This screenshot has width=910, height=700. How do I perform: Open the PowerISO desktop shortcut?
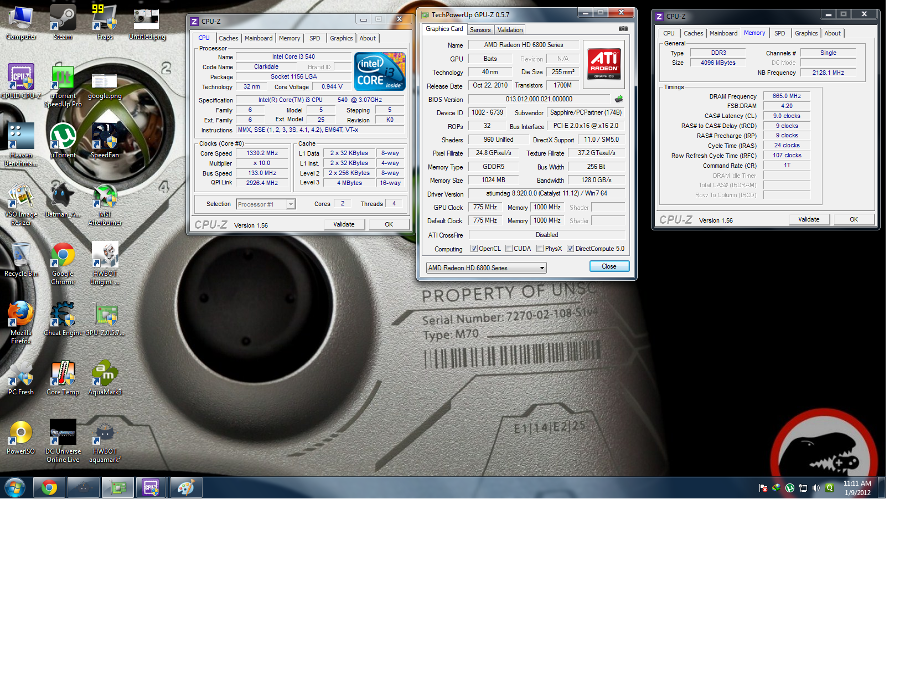21,437
